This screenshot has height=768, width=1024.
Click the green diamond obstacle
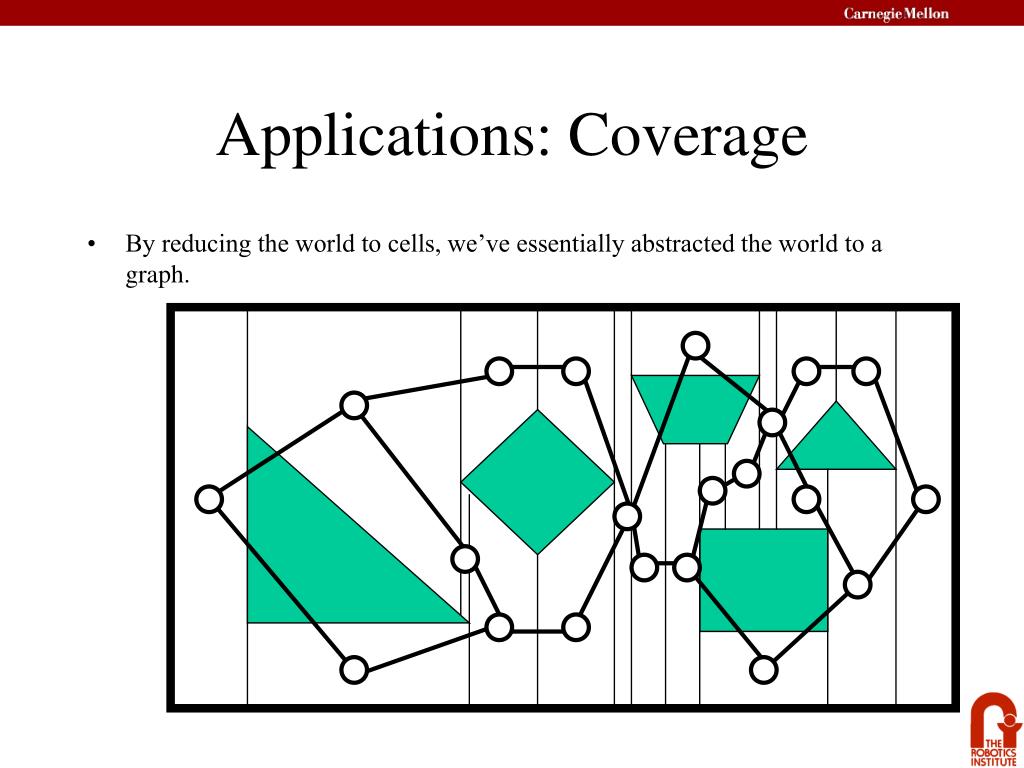537,482
